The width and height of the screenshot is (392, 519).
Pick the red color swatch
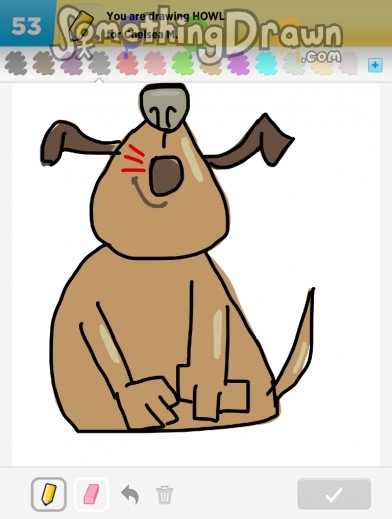pyautogui.click(x=127, y=63)
